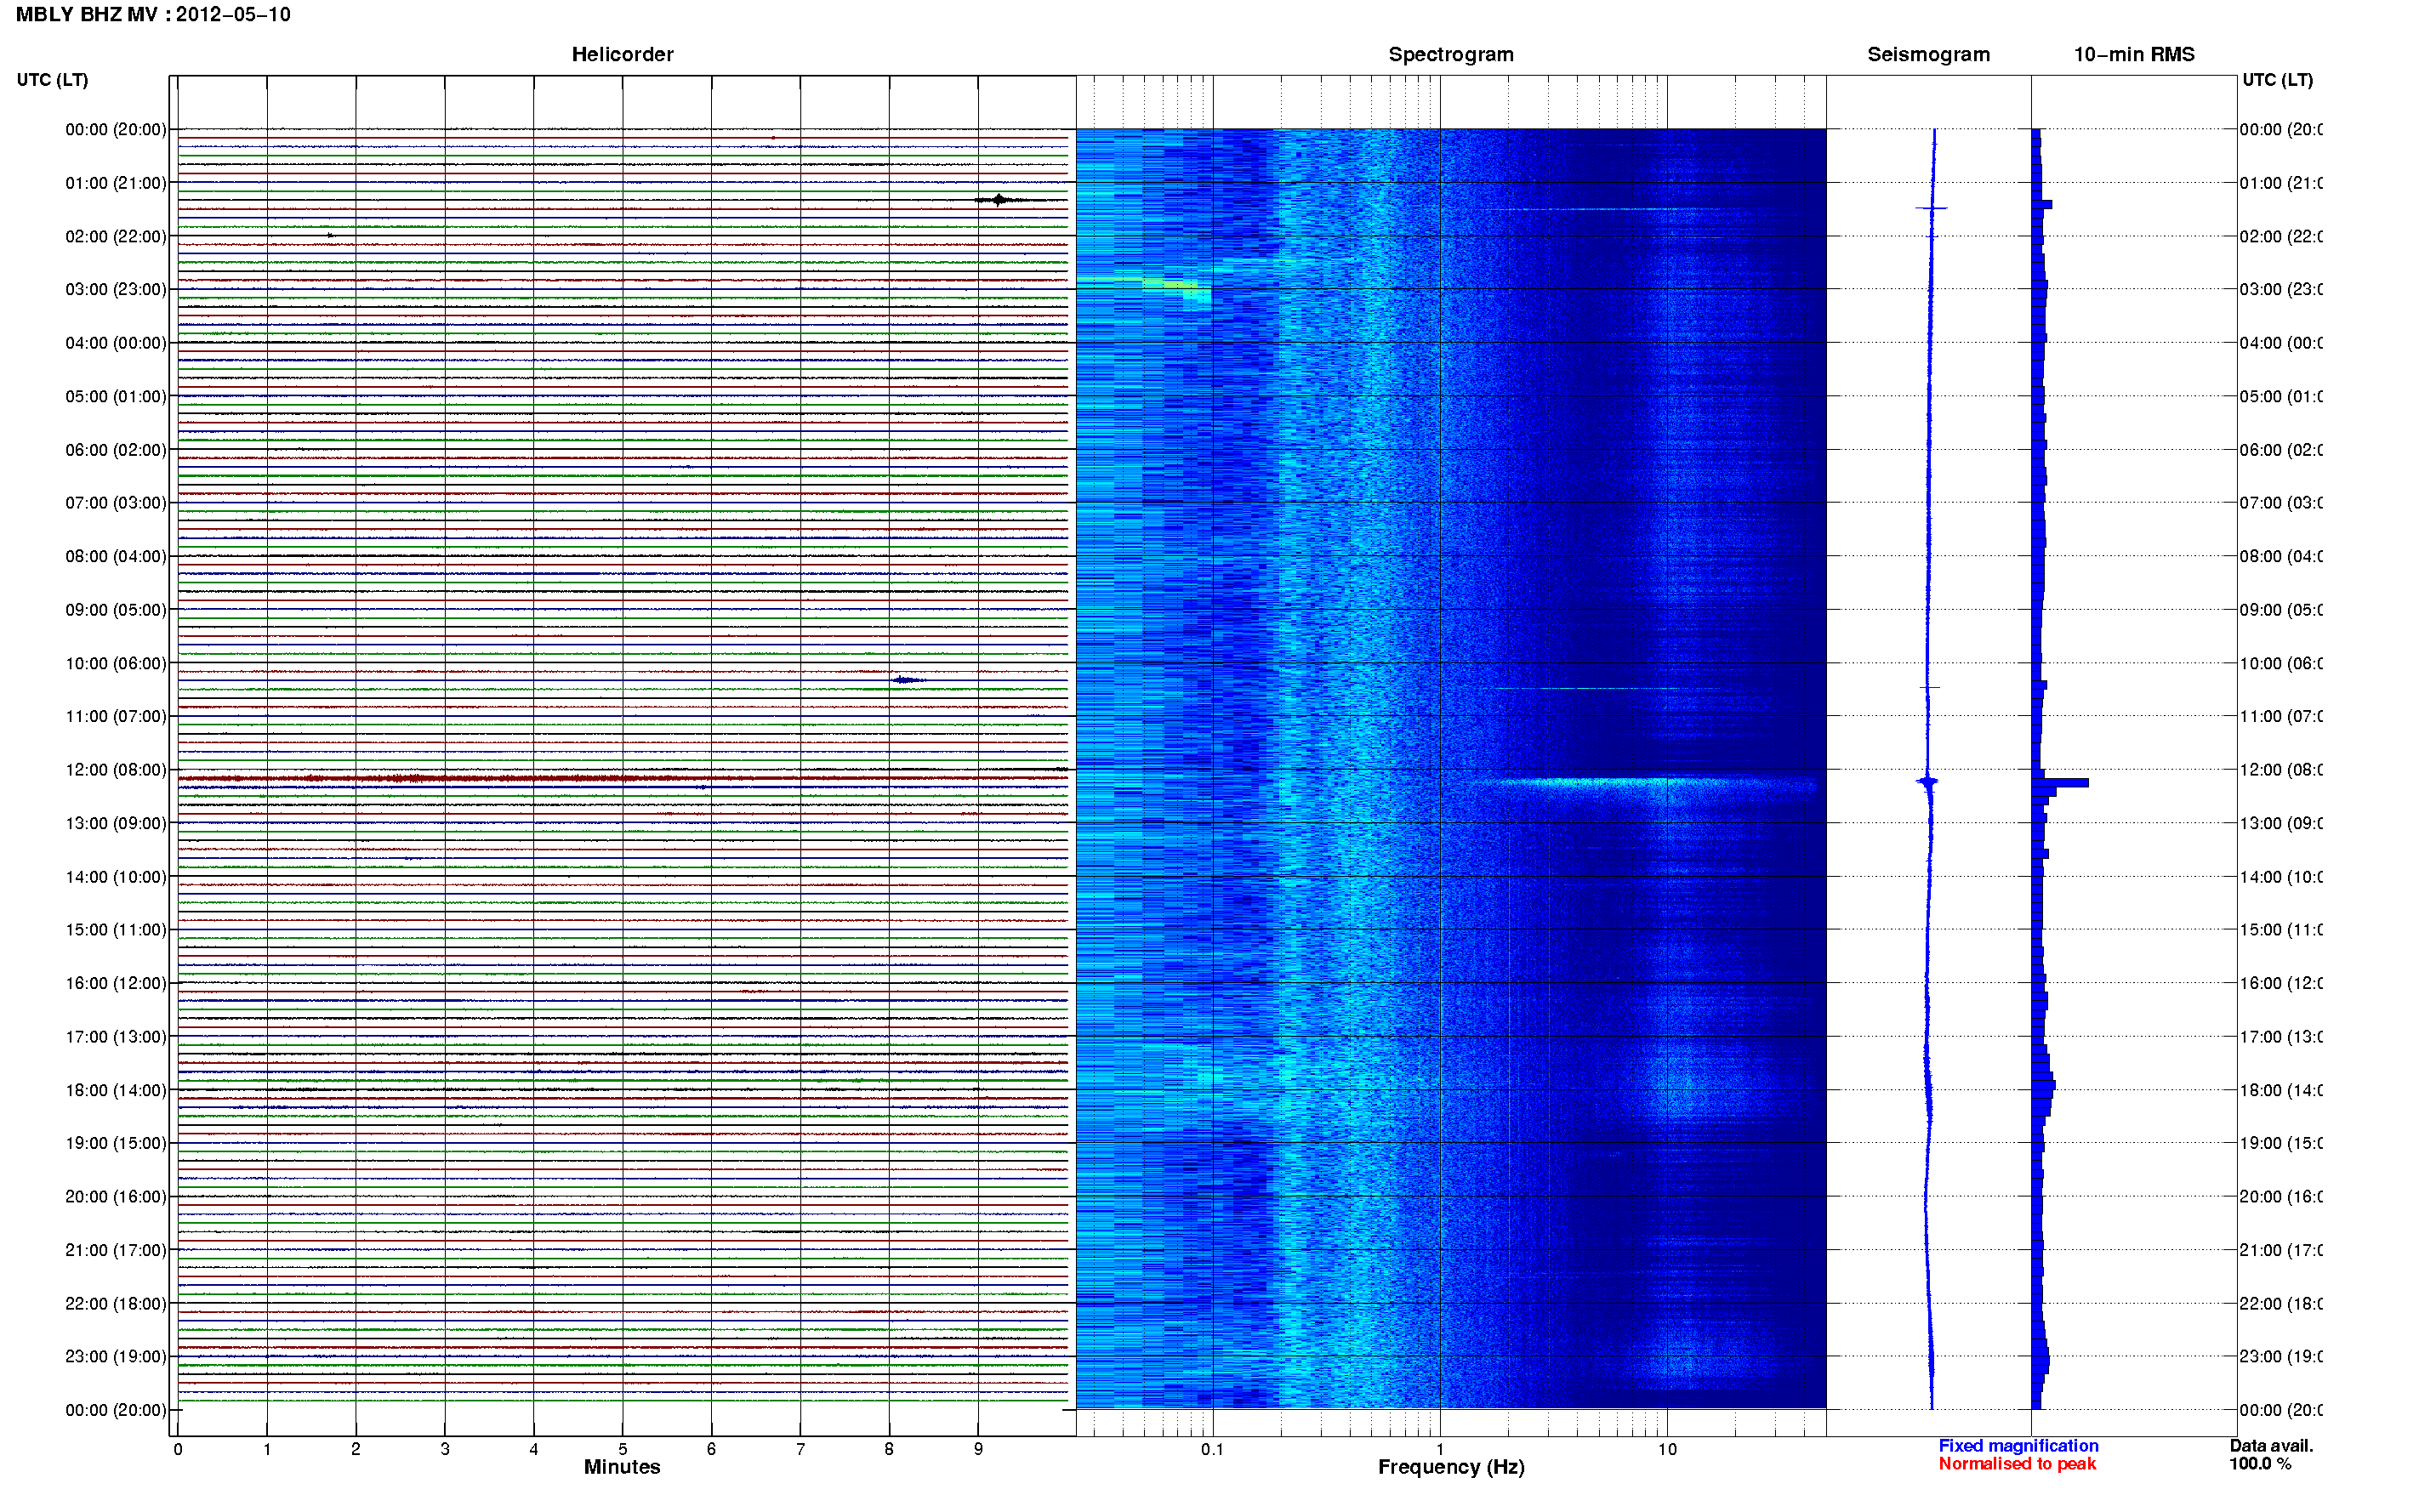Click the '23:00 (19:00)' time label
The height and width of the screenshot is (1512, 2419).
pos(116,1357)
